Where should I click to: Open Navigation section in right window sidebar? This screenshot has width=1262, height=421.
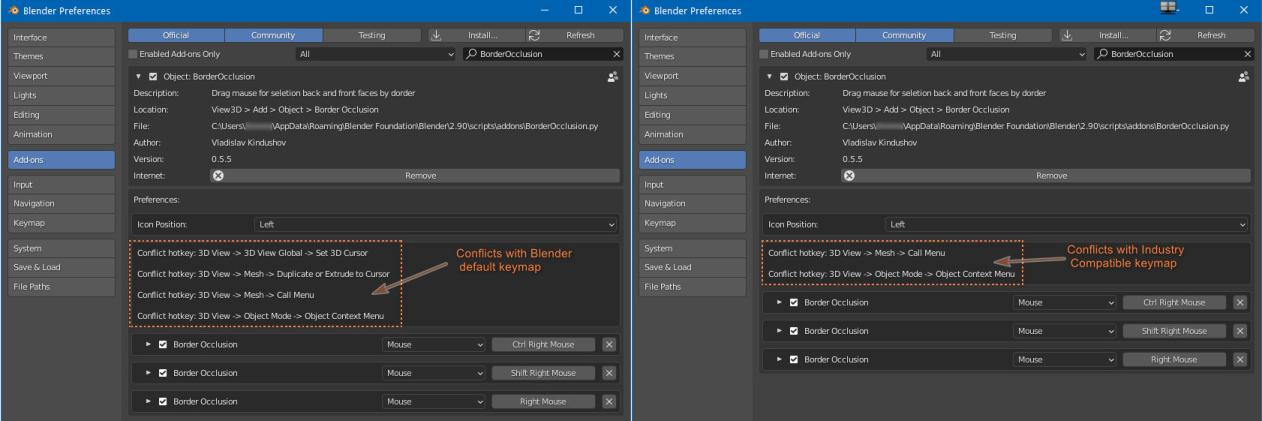[x=692, y=203]
